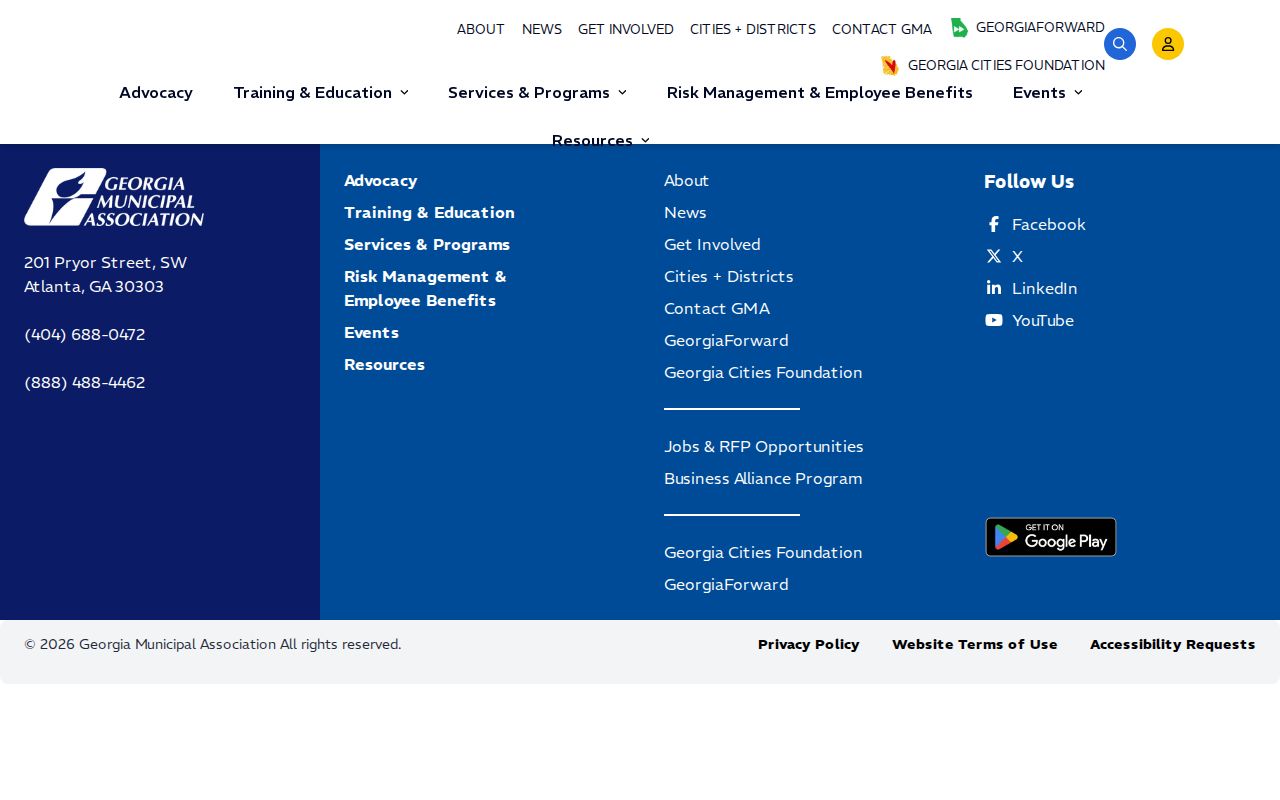Open Risk Management & Employee Benefits nav item
1280x800 pixels.
click(820, 93)
